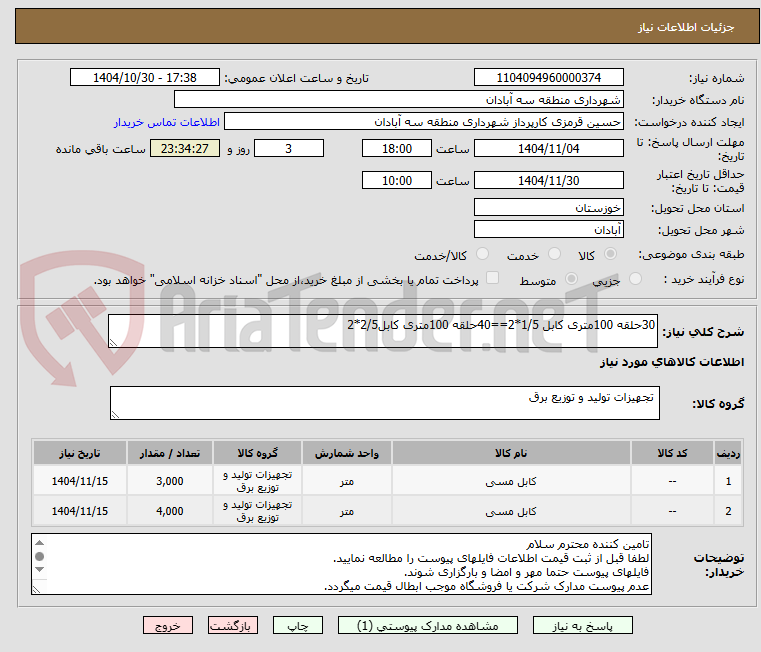Click the return (بازگشت) button

click(232, 625)
